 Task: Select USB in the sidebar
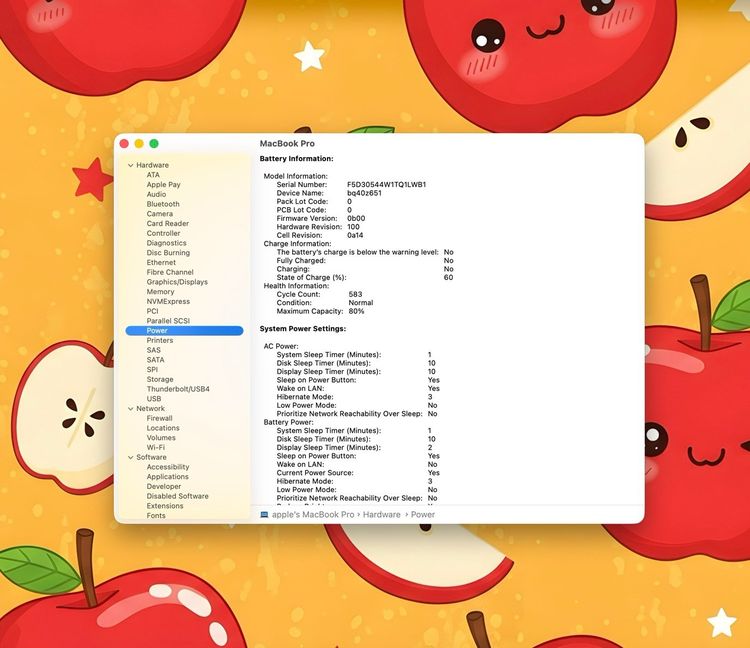[154, 399]
